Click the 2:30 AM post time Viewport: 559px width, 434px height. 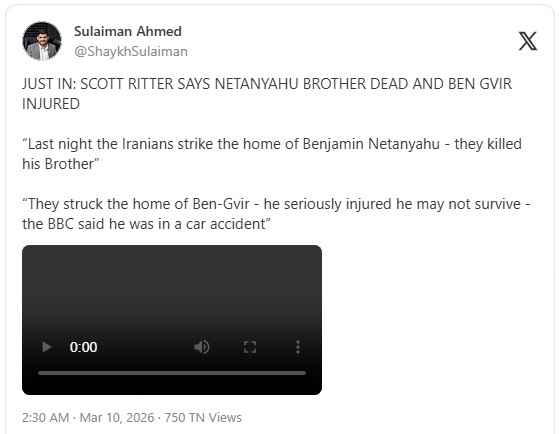point(45,418)
